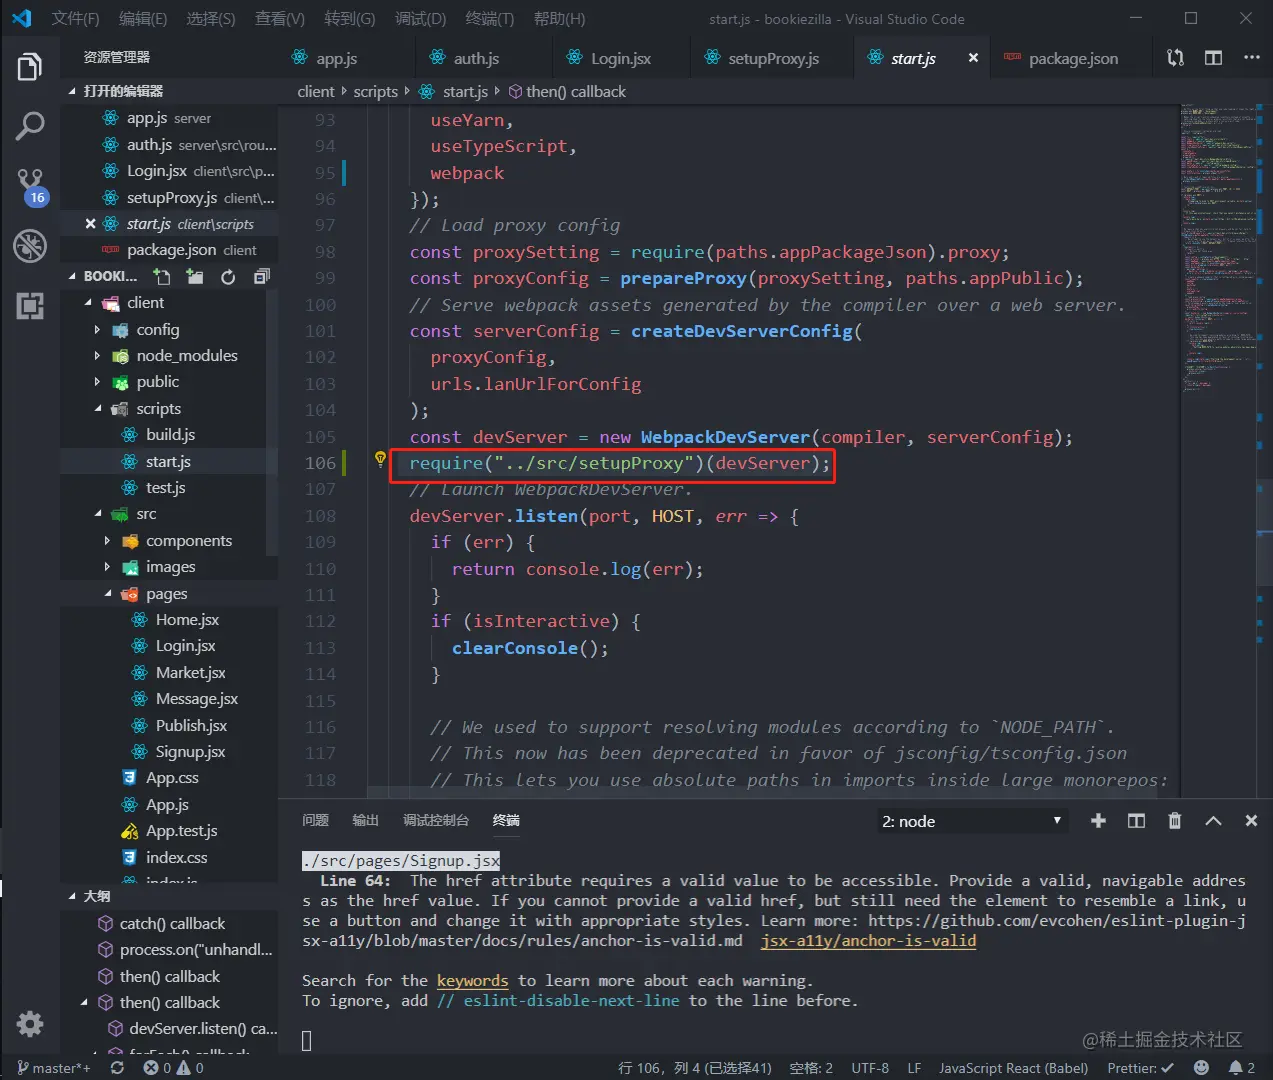1273x1080 pixels.
Task: Open Signup.jsx in the pages folder
Action: click(x=169, y=752)
